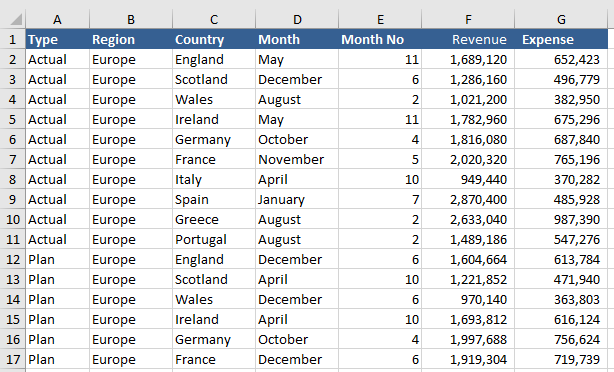614x372 pixels.
Task: Select row 1 header
Action: pos(13,39)
